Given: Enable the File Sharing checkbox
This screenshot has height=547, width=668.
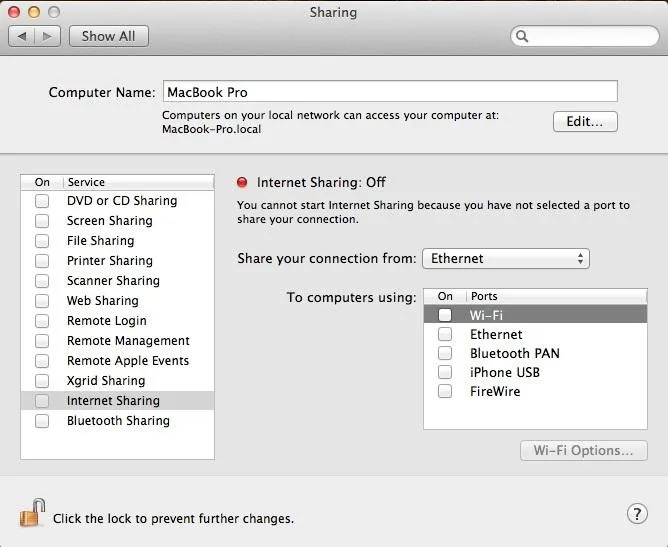Looking at the screenshot, I should coord(42,241).
